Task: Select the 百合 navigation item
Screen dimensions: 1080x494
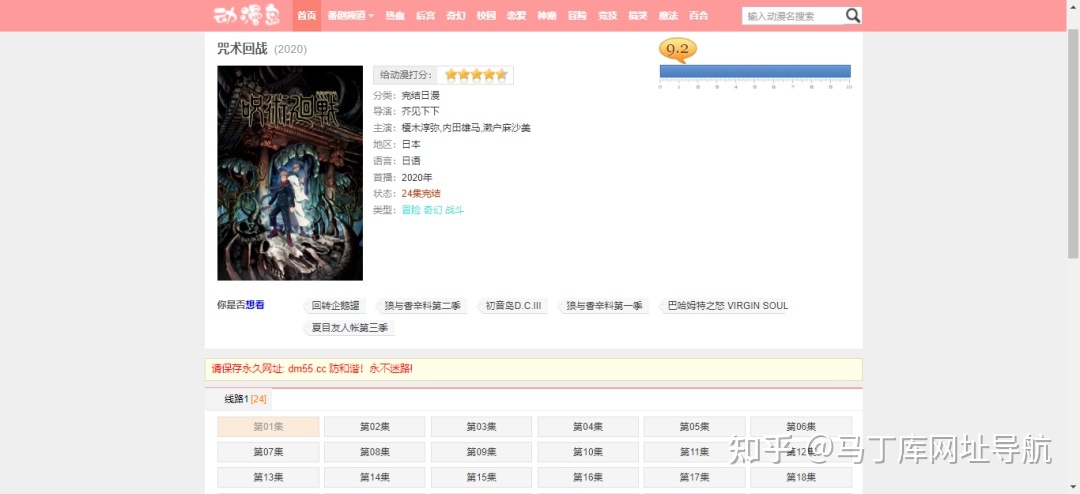Action: coord(698,16)
